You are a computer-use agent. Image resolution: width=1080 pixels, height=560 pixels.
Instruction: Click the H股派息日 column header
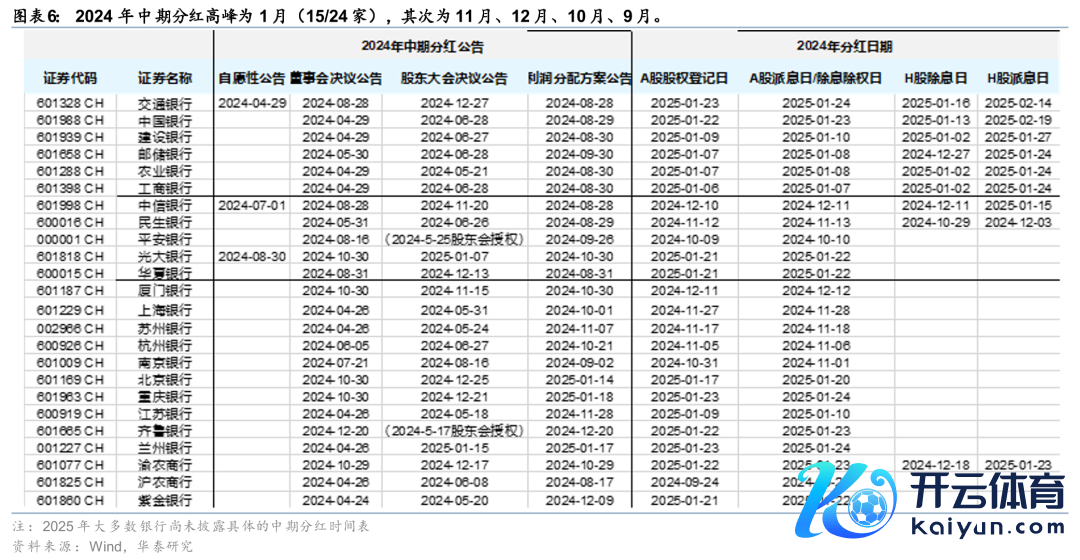click(x=1018, y=78)
